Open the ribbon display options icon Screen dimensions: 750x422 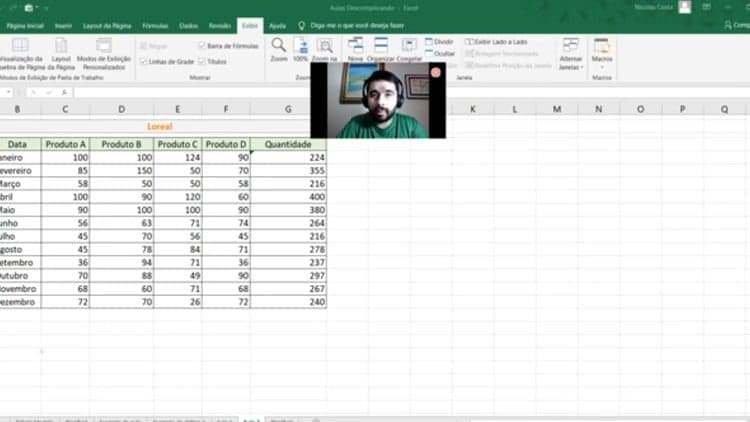(x=706, y=7)
